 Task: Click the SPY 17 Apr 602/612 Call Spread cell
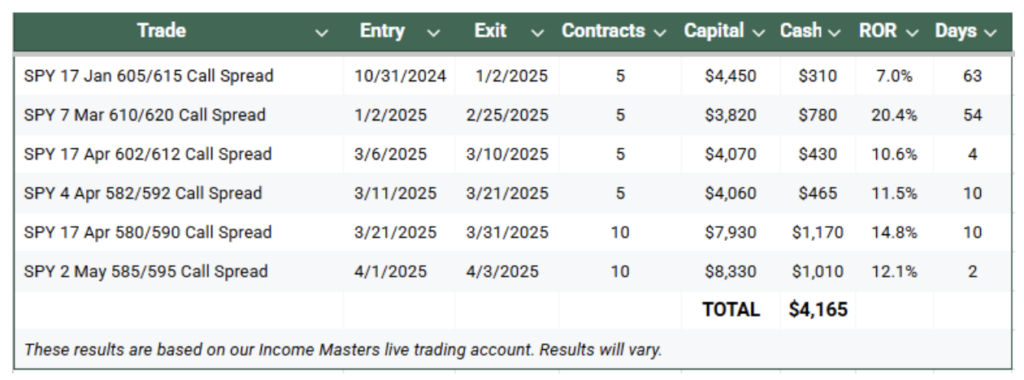tap(178, 155)
